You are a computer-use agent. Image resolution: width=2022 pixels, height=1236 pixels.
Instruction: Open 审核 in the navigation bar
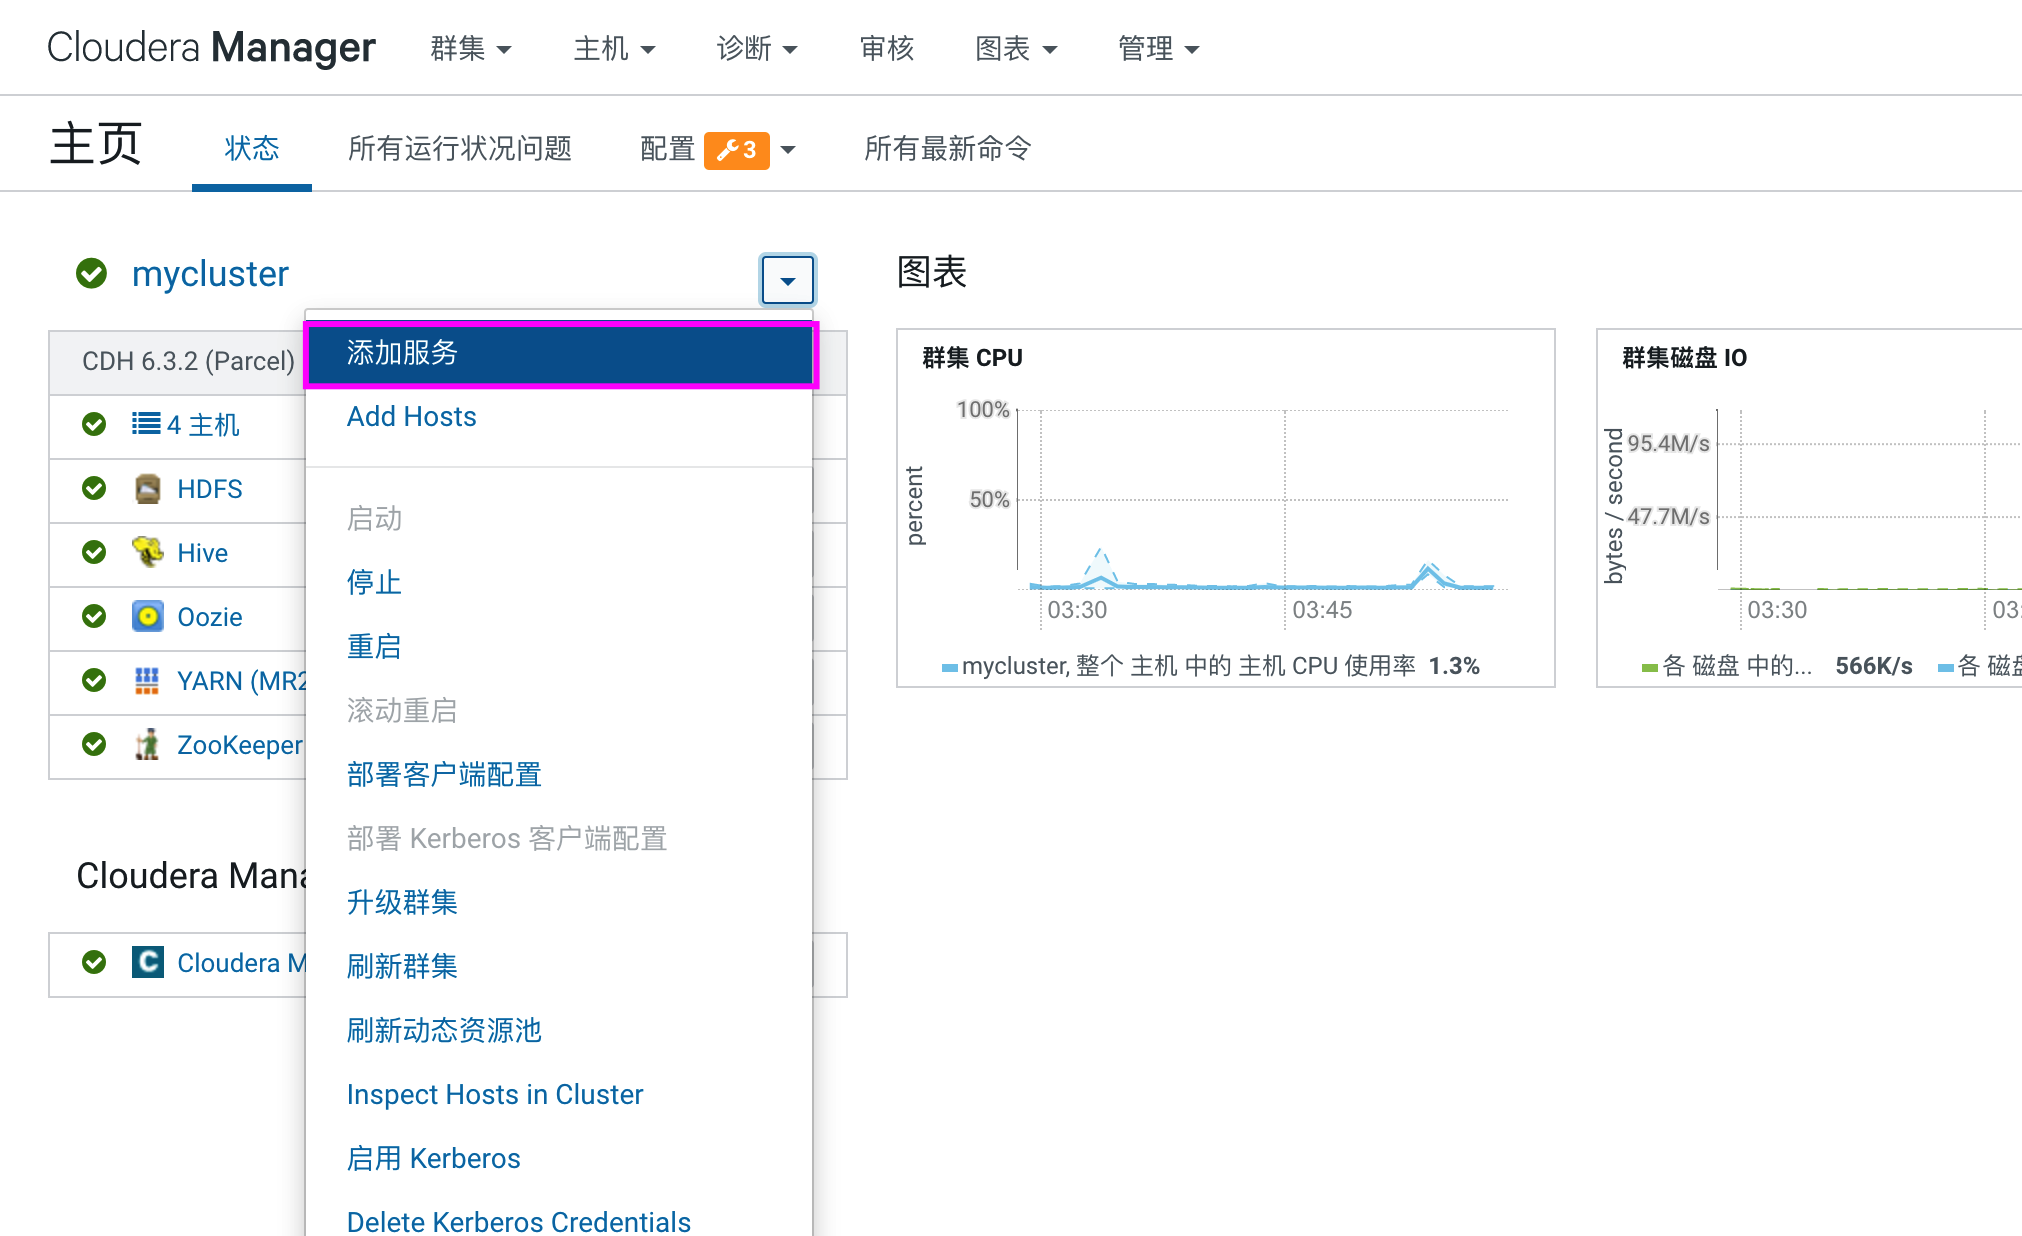pos(886,48)
